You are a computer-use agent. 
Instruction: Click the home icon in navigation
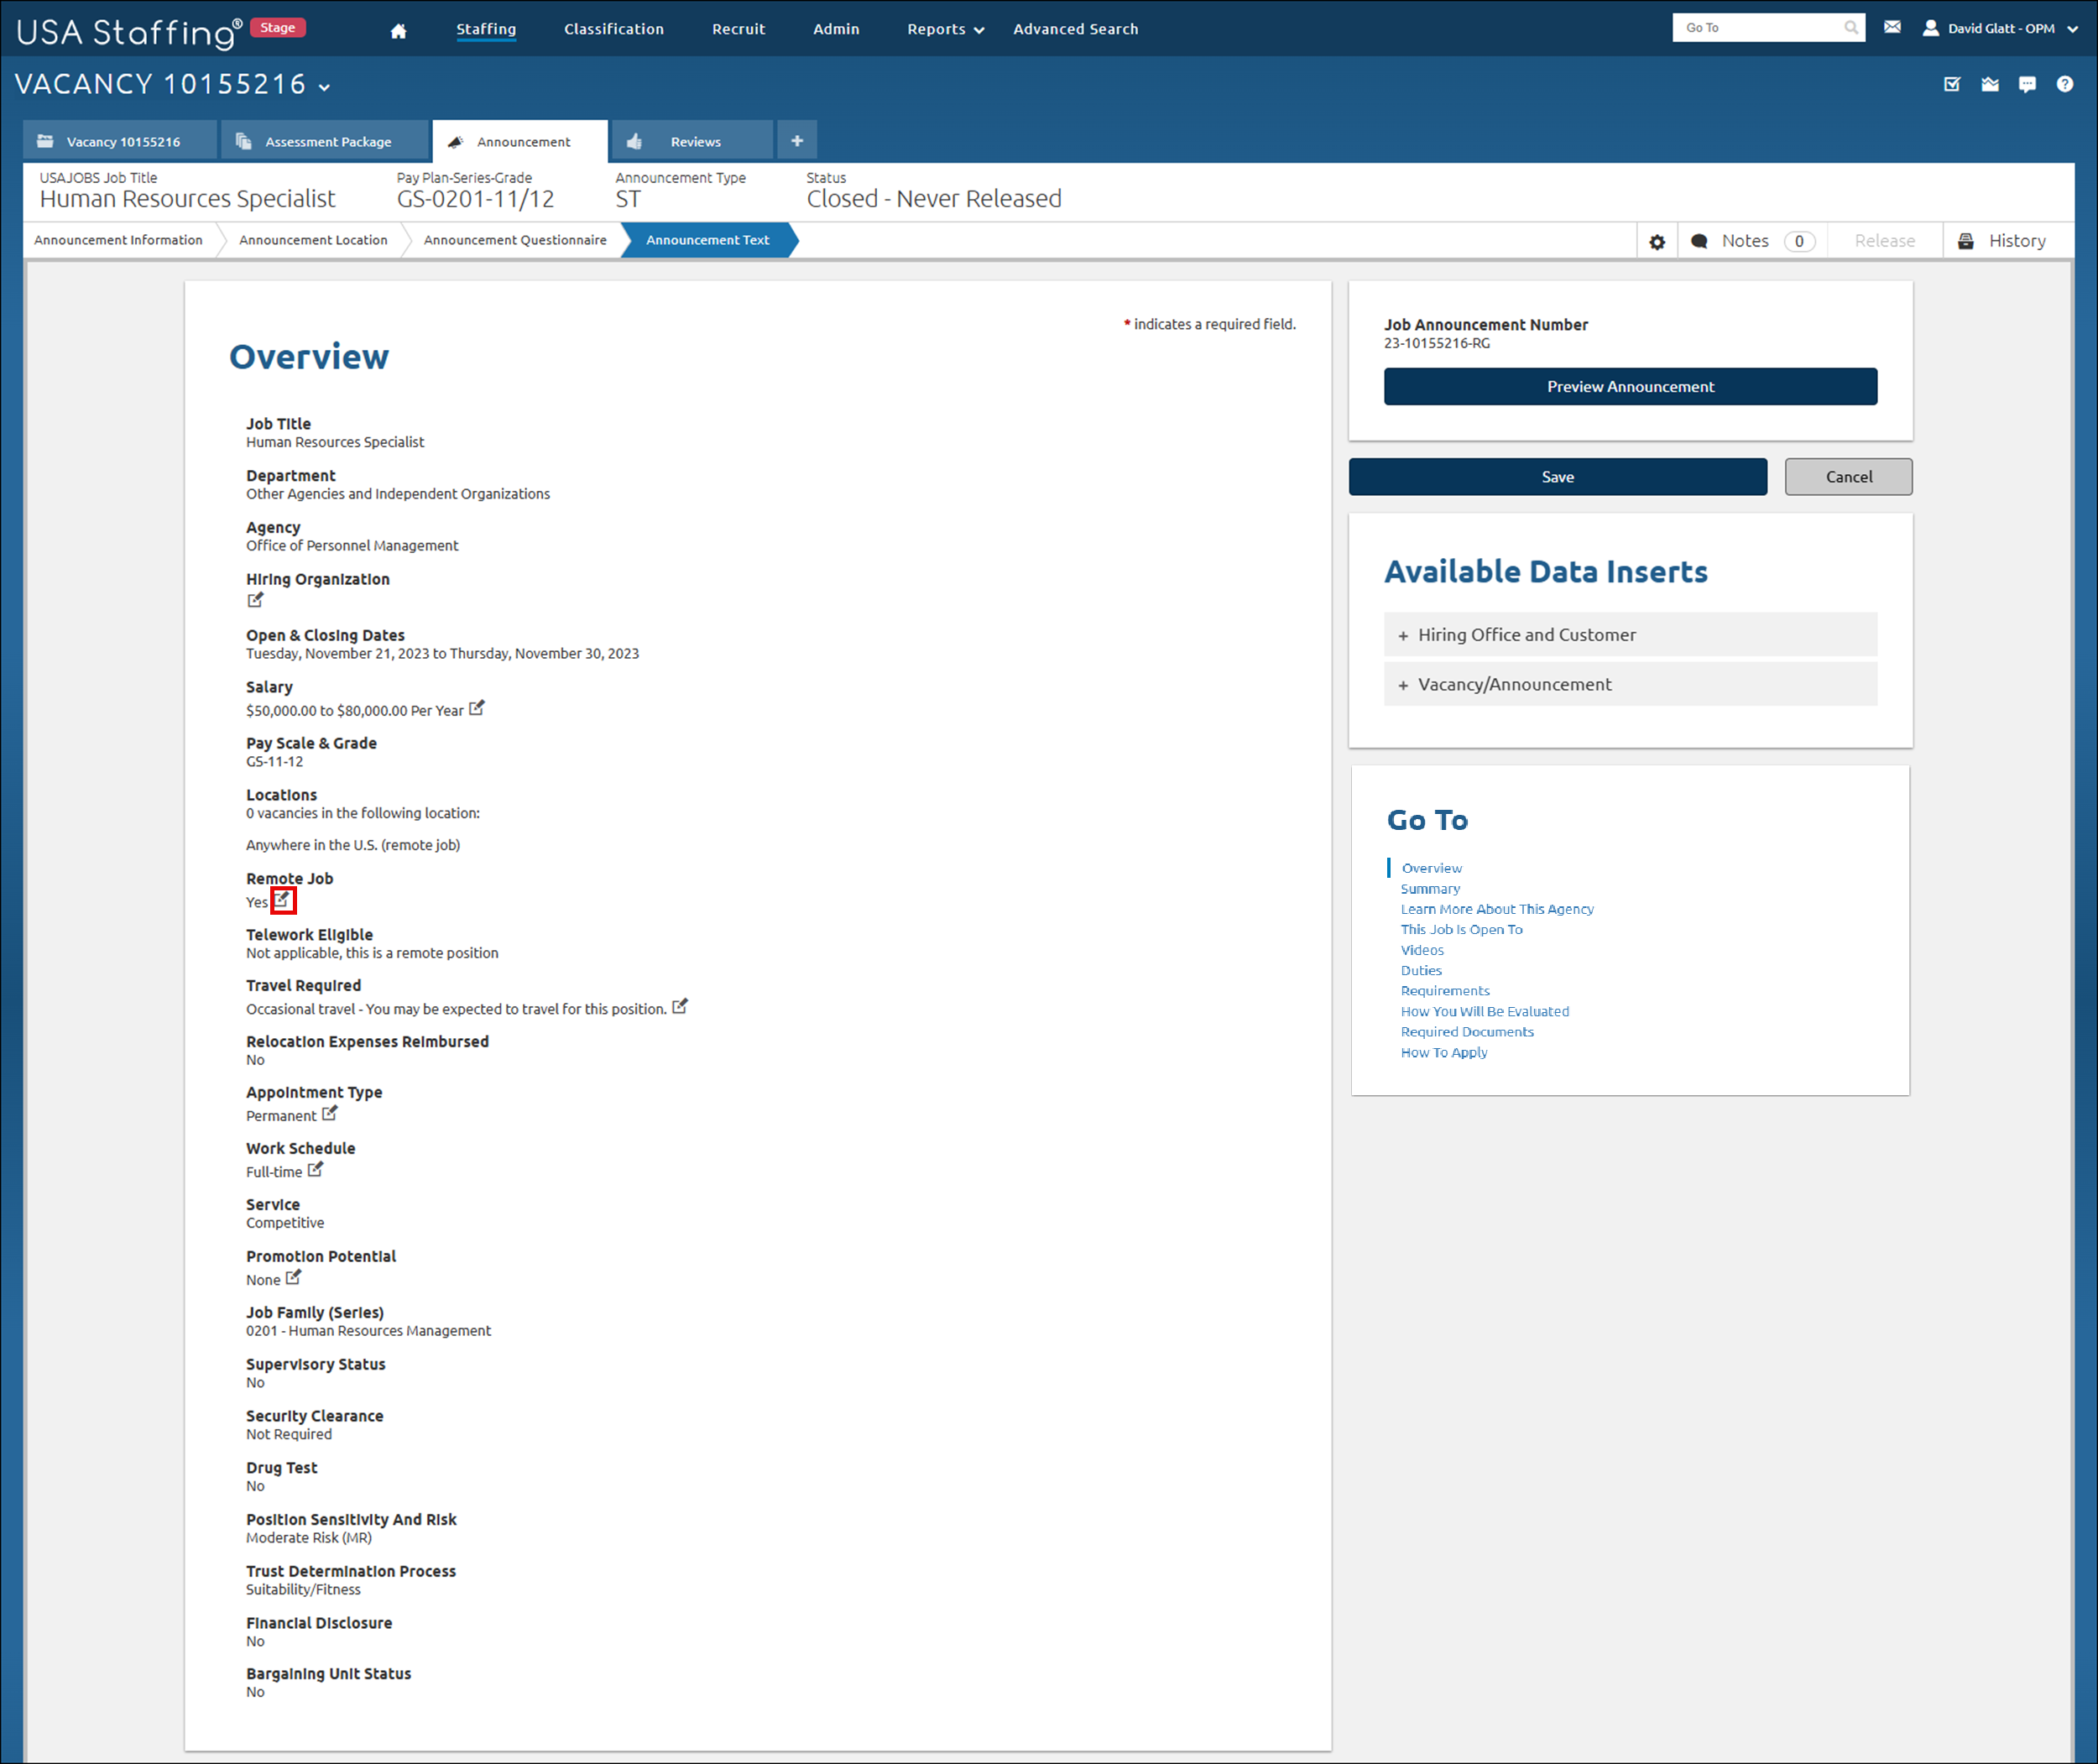point(399,29)
